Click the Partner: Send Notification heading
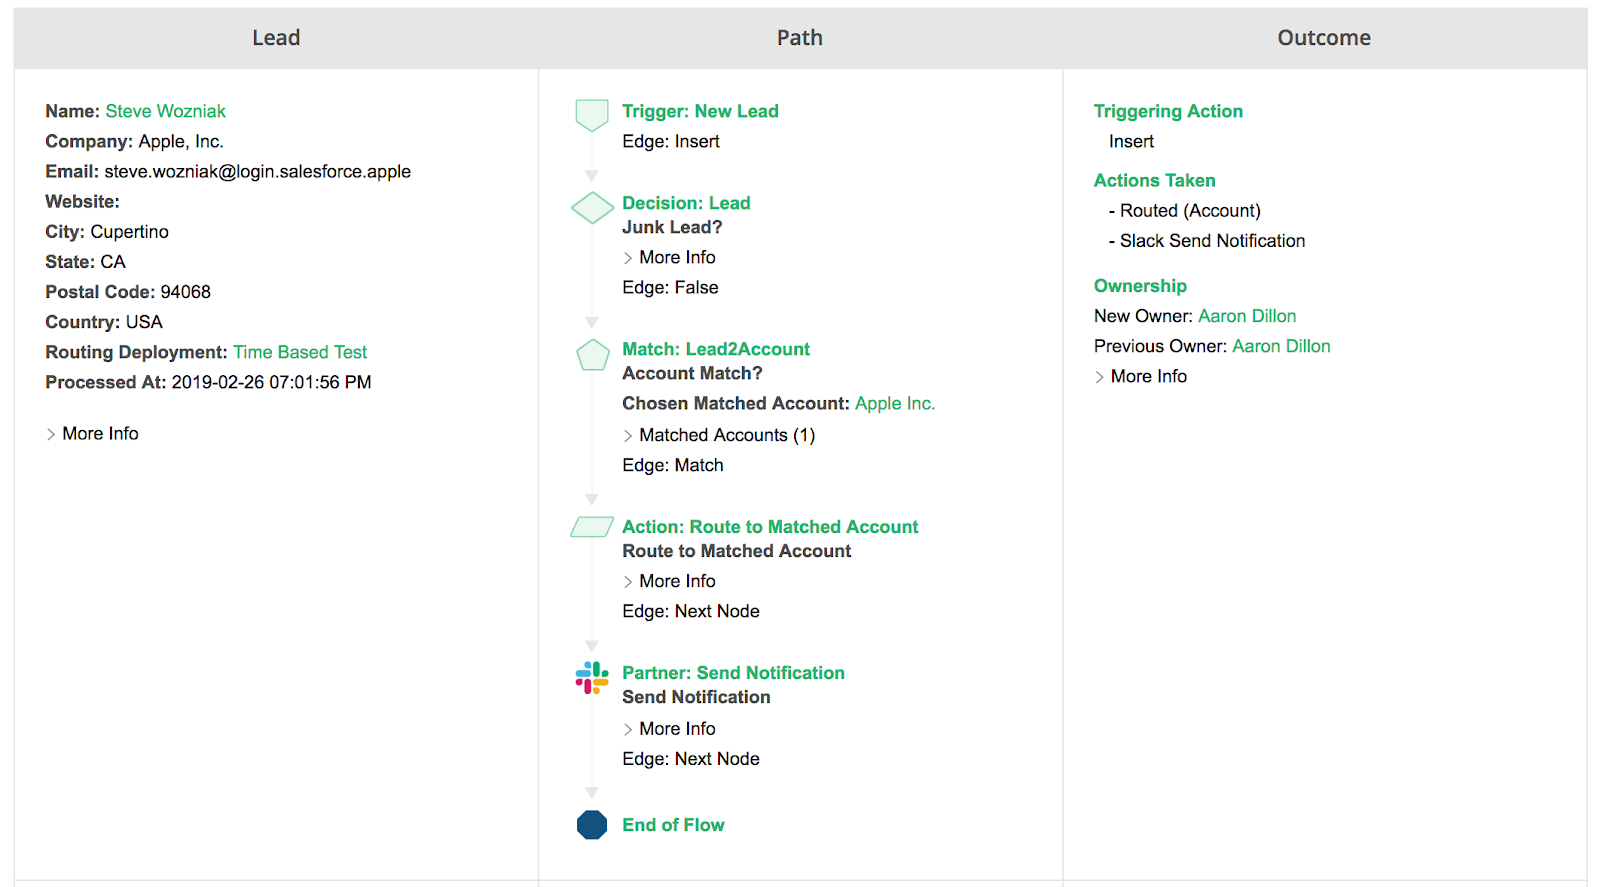Screen dimensions: 1600x887 [733, 673]
